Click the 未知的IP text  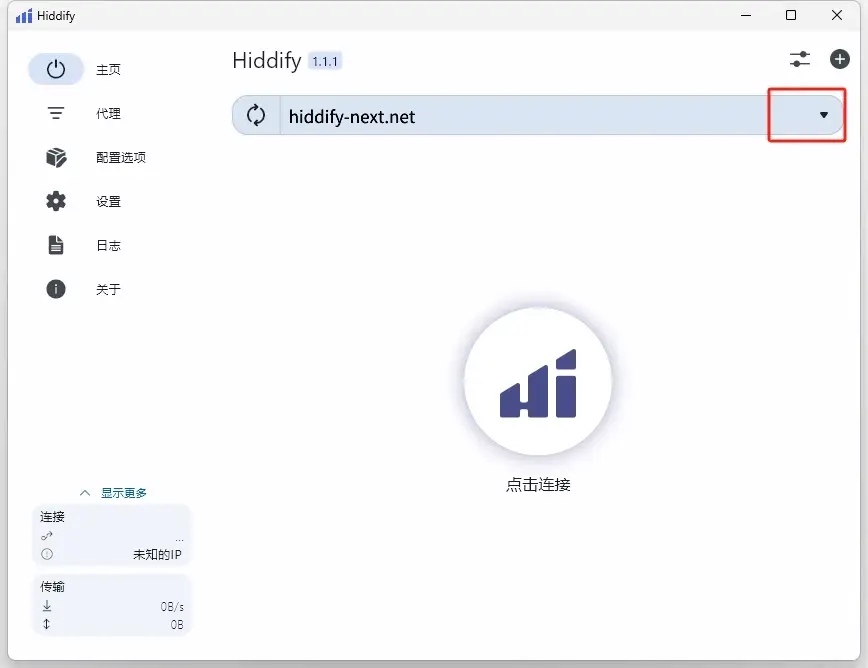157,555
